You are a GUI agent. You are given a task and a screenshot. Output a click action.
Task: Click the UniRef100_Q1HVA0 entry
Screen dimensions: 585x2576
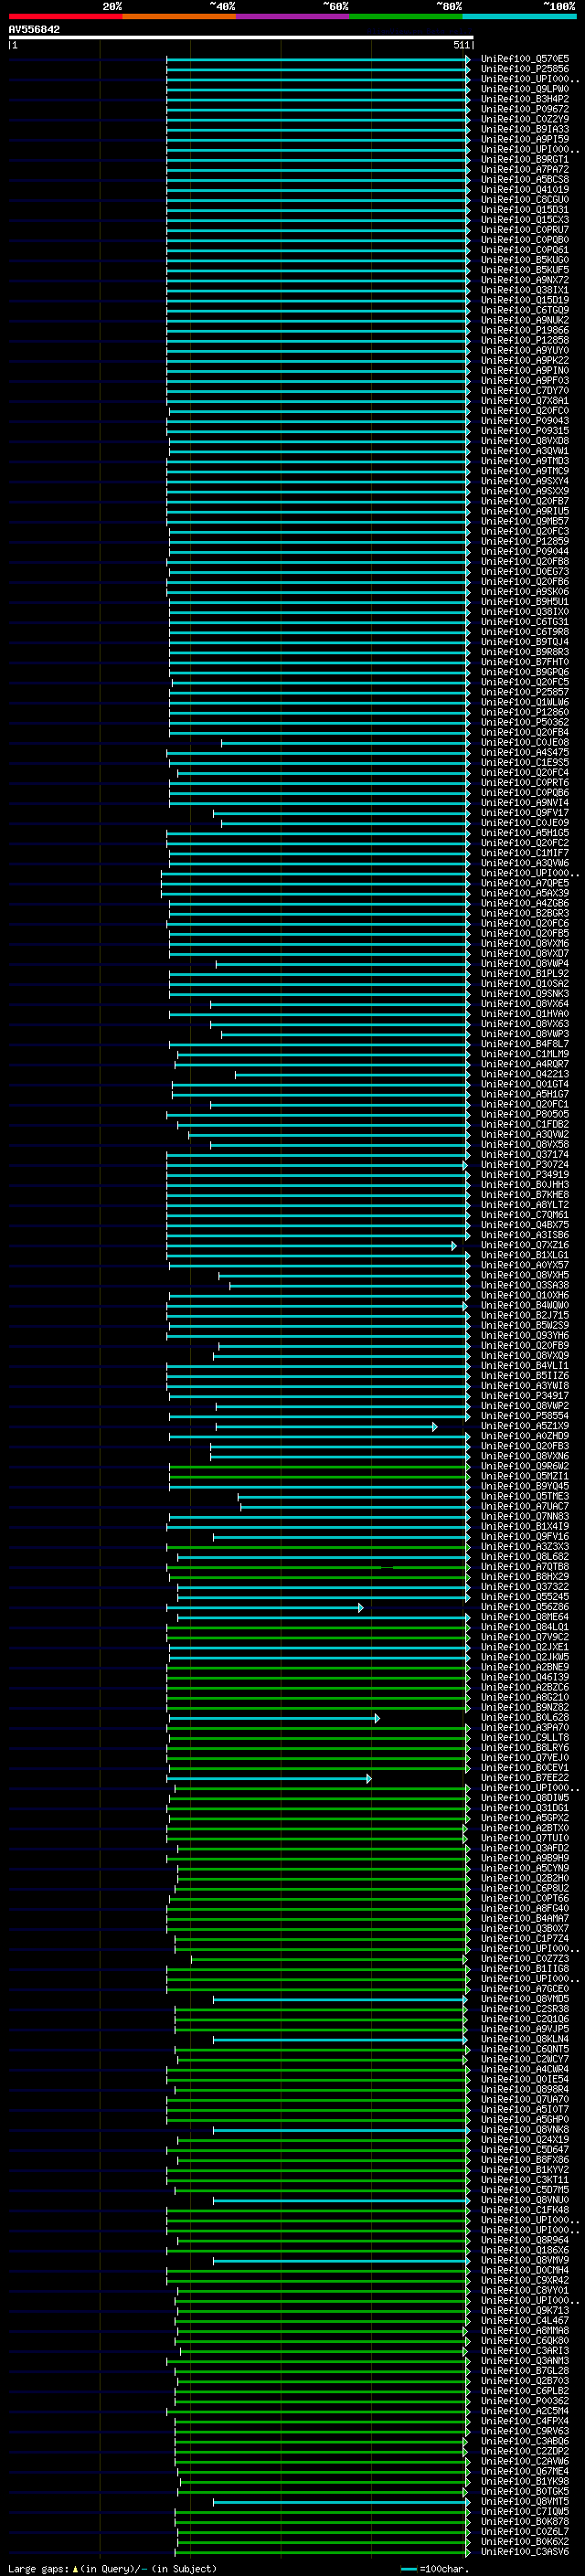click(x=524, y=1013)
